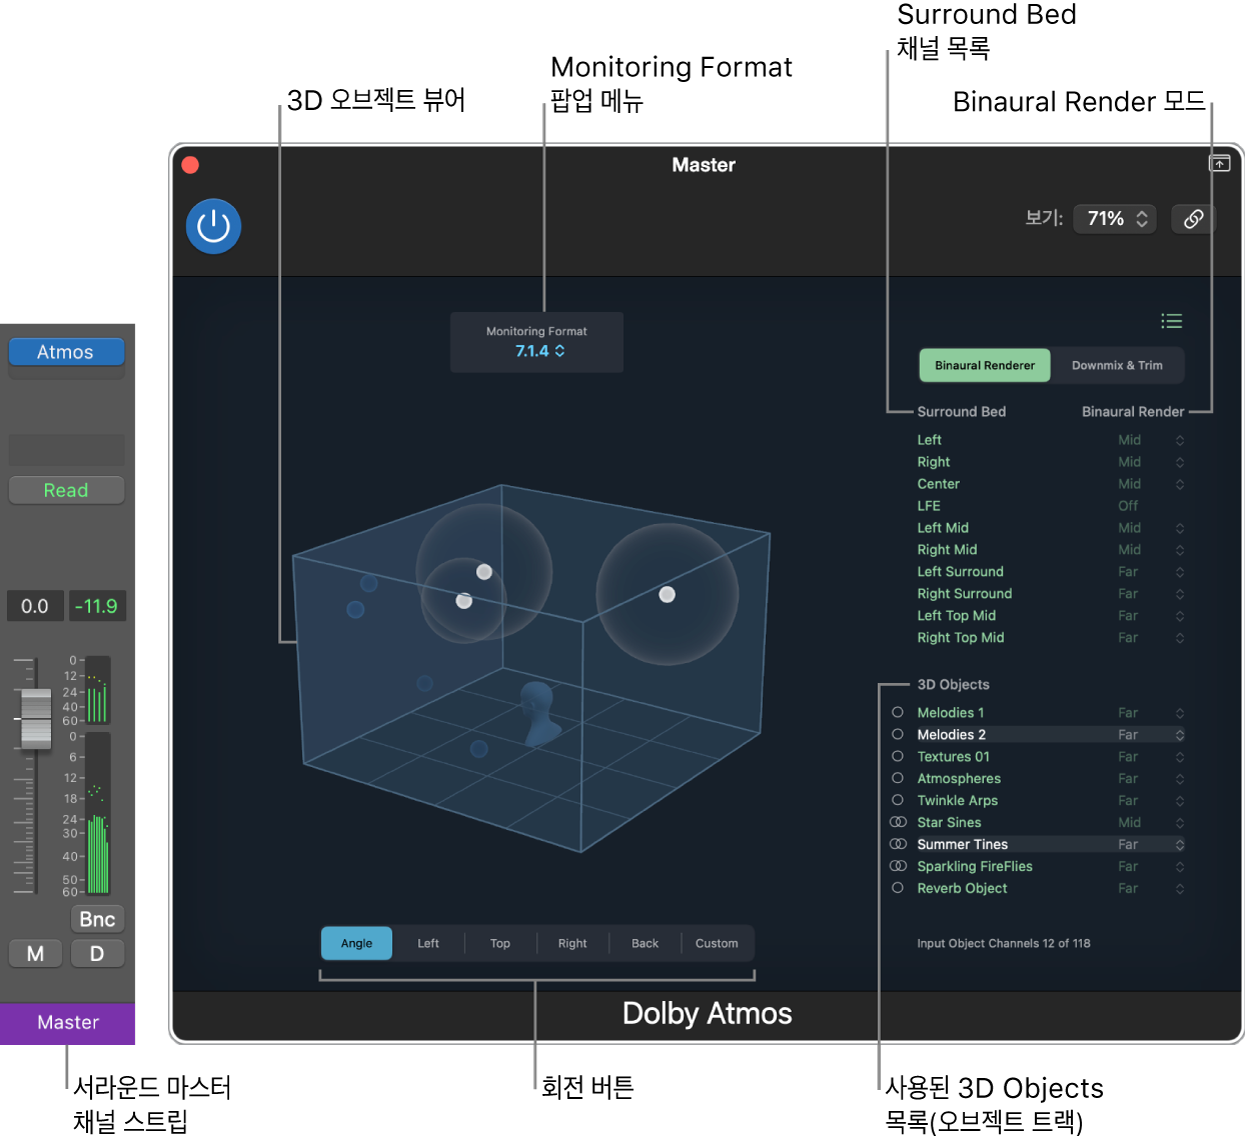Select the Angle view button
The width and height of the screenshot is (1245, 1146).
(356, 944)
